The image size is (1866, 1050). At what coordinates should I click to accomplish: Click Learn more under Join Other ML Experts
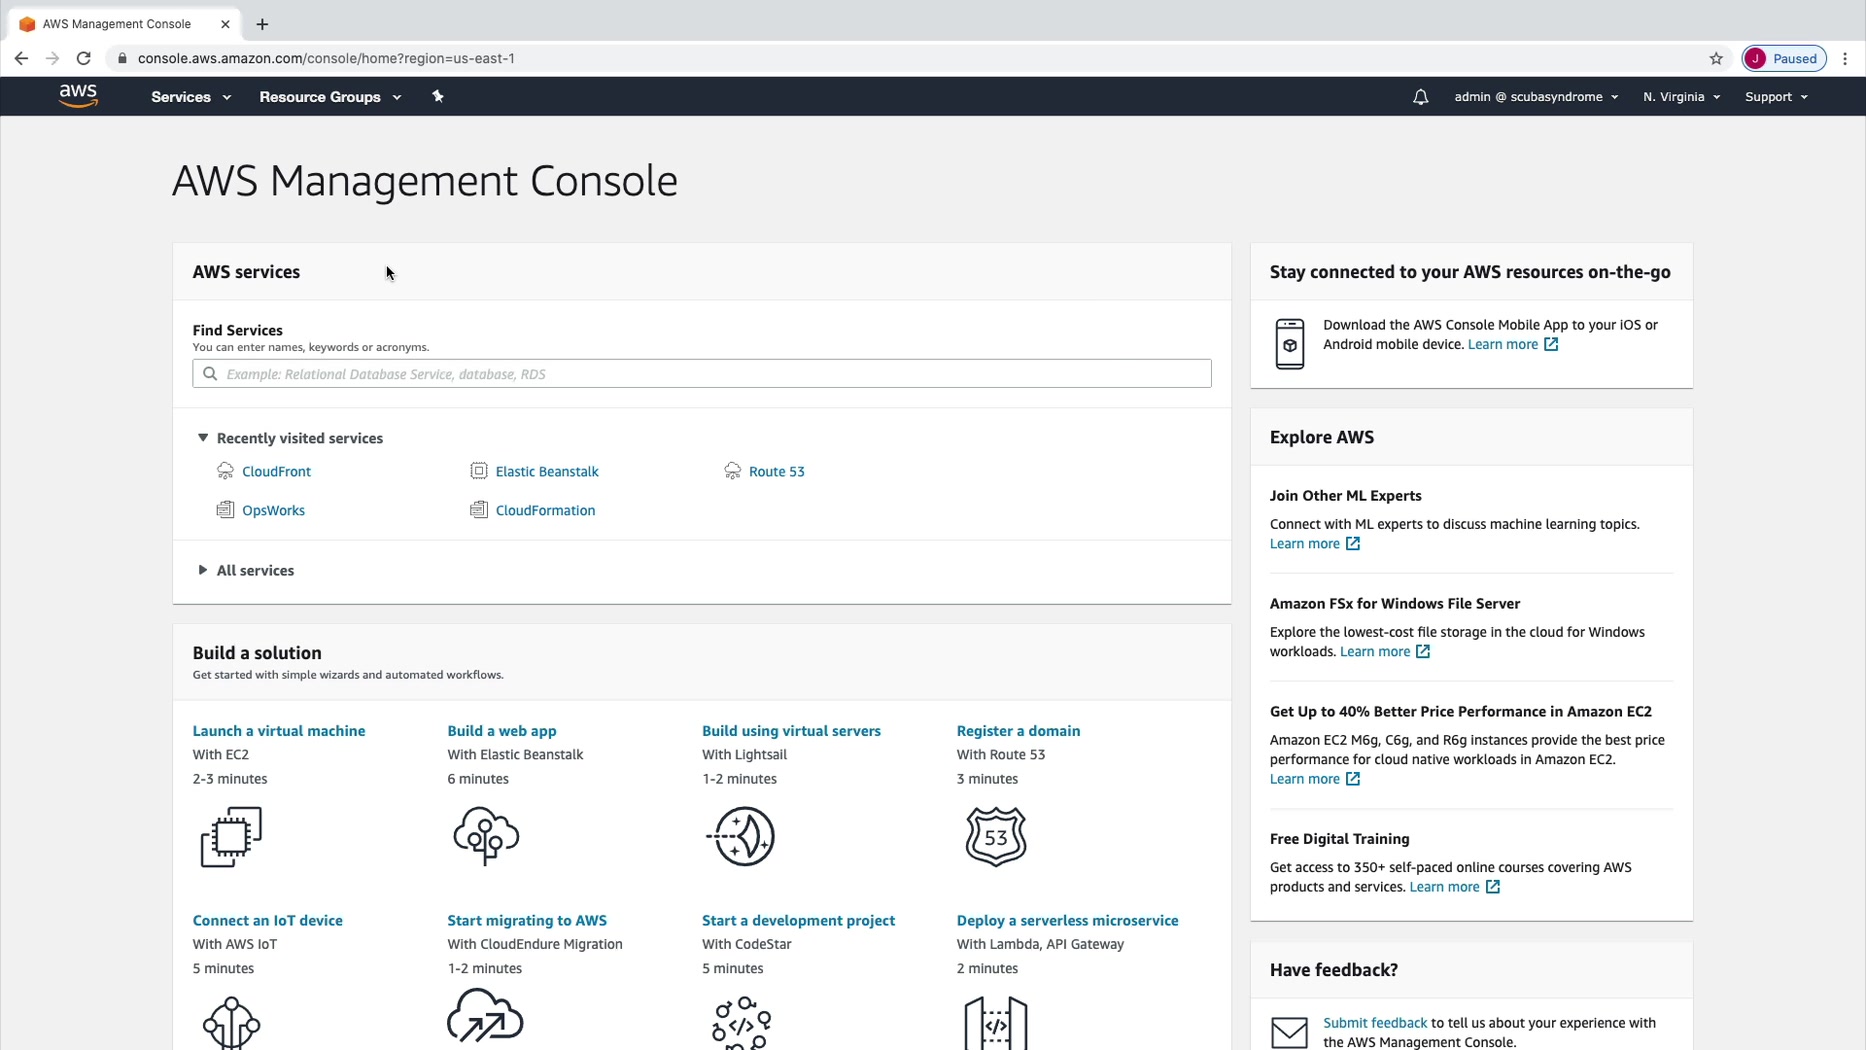[1314, 544]
